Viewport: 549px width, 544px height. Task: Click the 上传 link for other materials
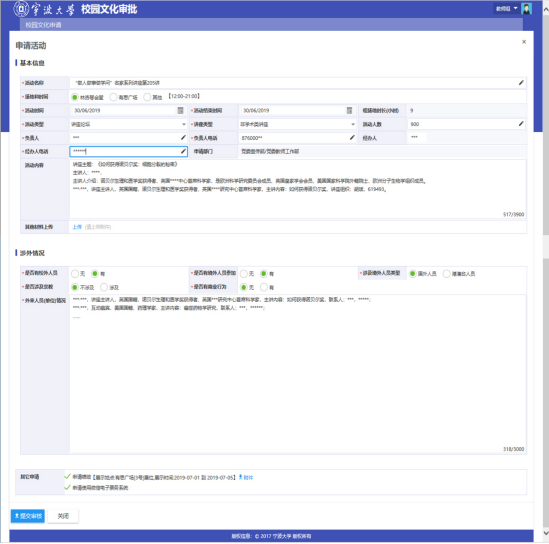point(77,227)
